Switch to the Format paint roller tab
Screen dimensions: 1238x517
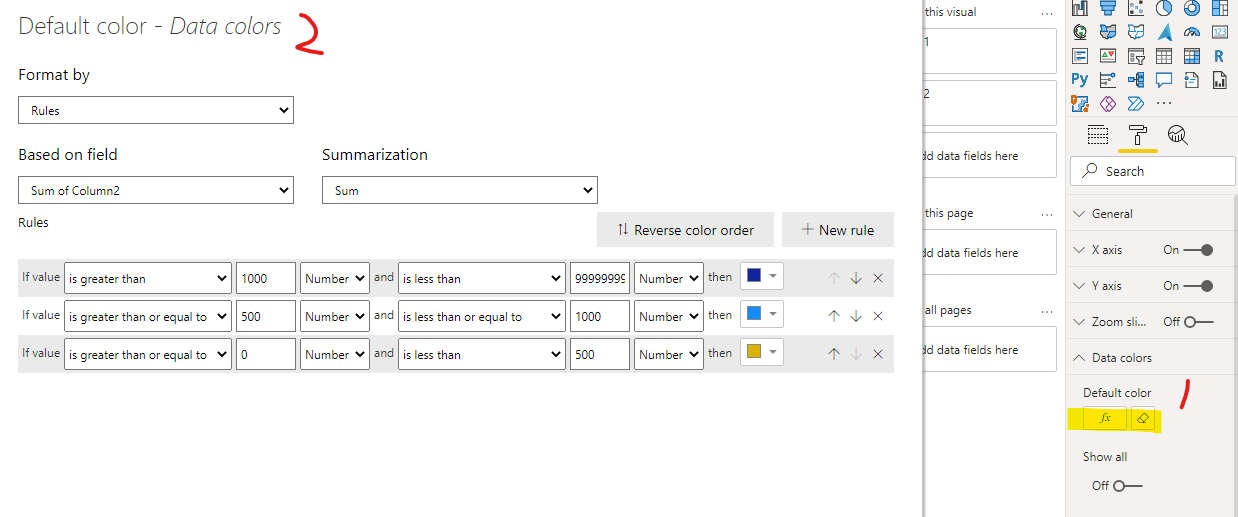pos(1137,135)
